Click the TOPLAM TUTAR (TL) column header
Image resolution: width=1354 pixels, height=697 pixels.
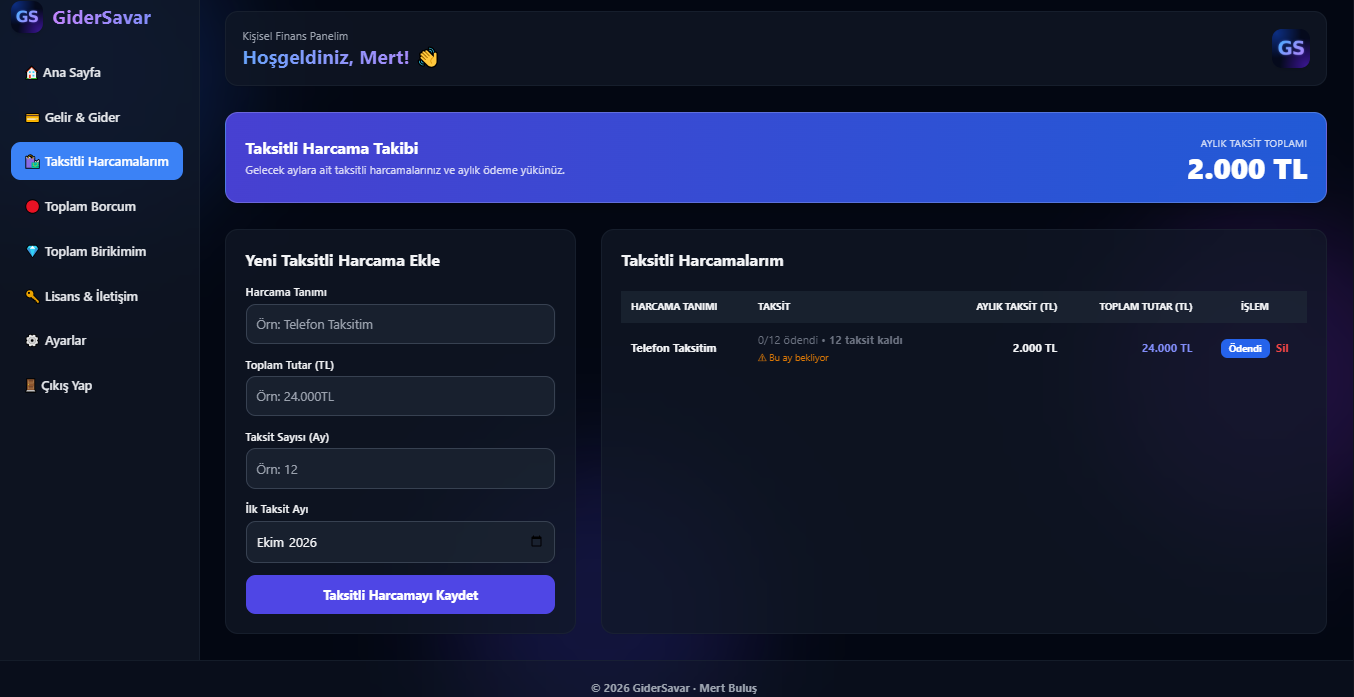(x=1146, y=307)
